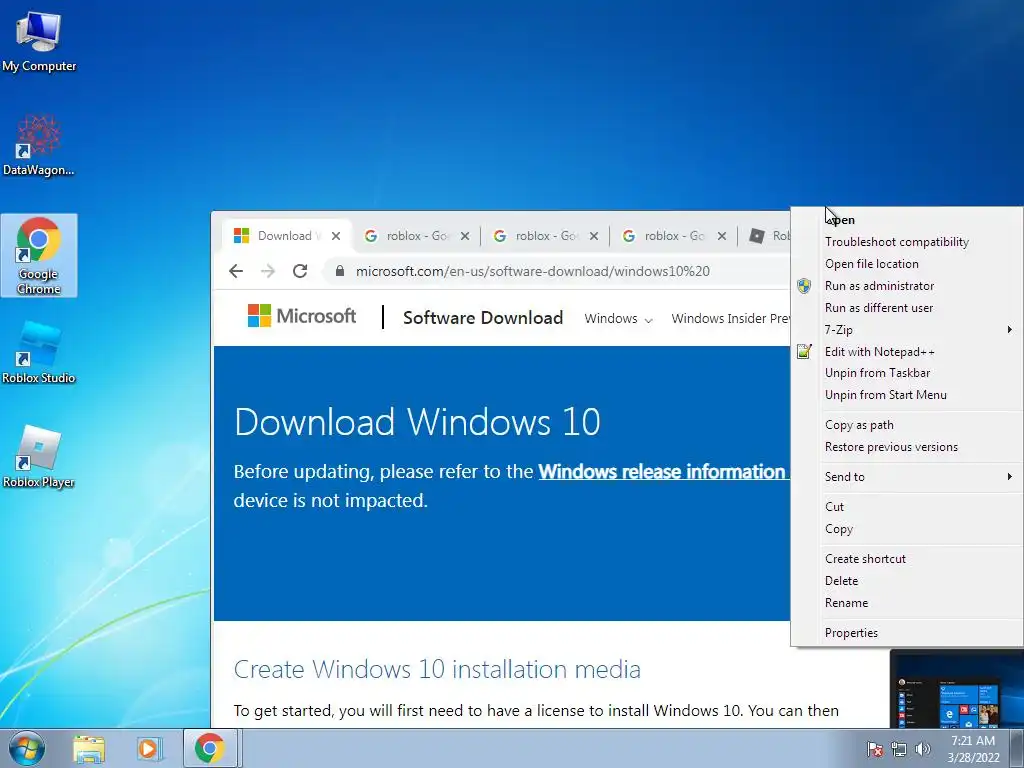
Task: Switch to the third roblox Google tab
Action: pyautogui.click(x=674, y=236)
